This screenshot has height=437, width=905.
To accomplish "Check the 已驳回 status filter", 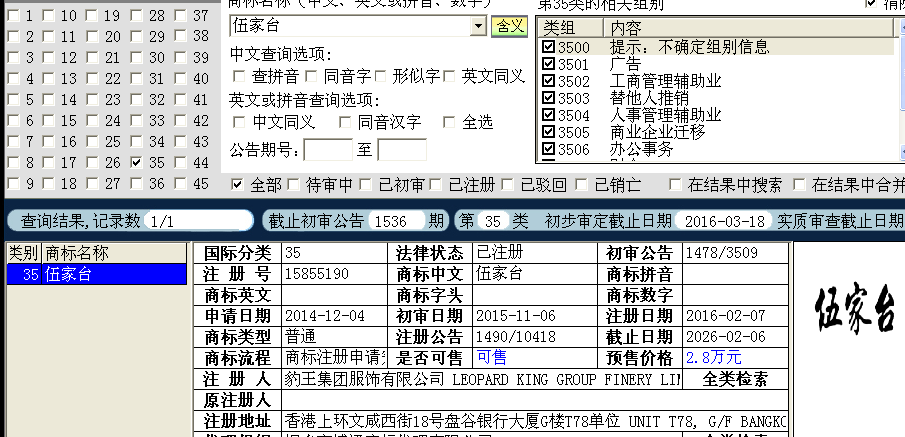I will pos(507,185).
